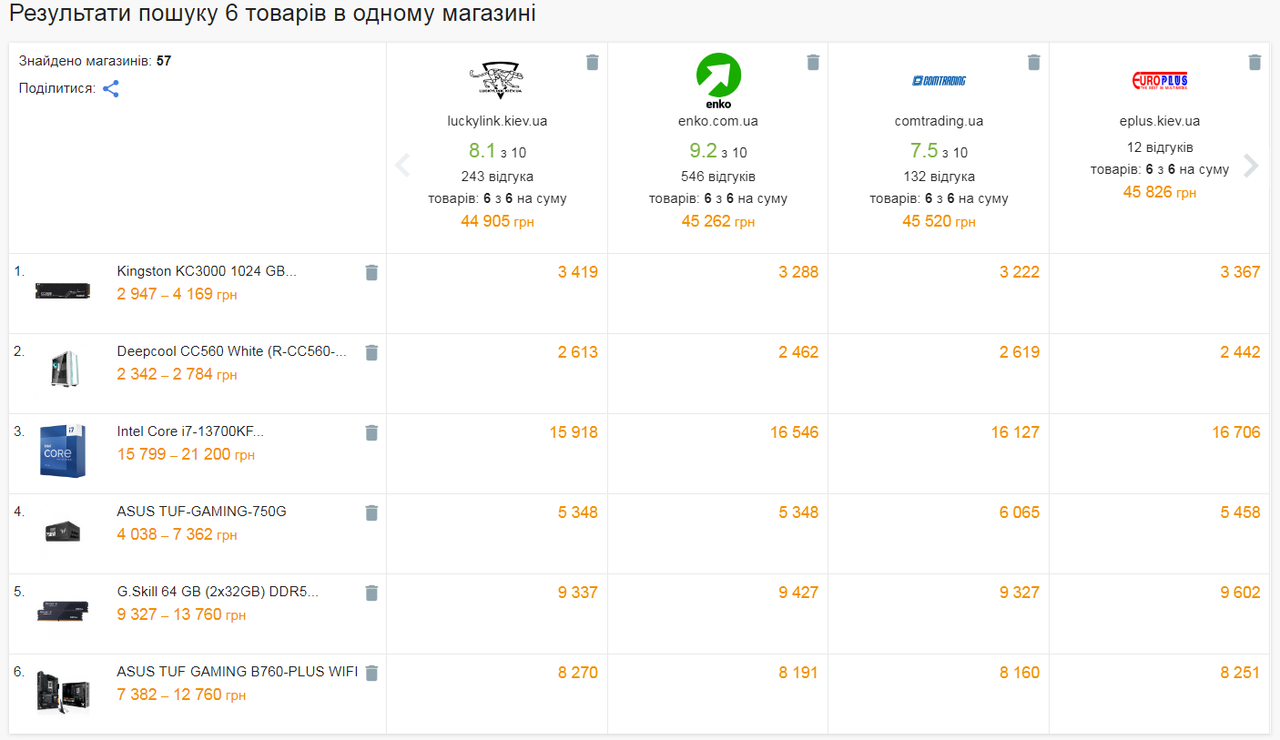Click ASUS 750G price 5 458
Screen dimensions: 1280x740
click(1241, 512)
